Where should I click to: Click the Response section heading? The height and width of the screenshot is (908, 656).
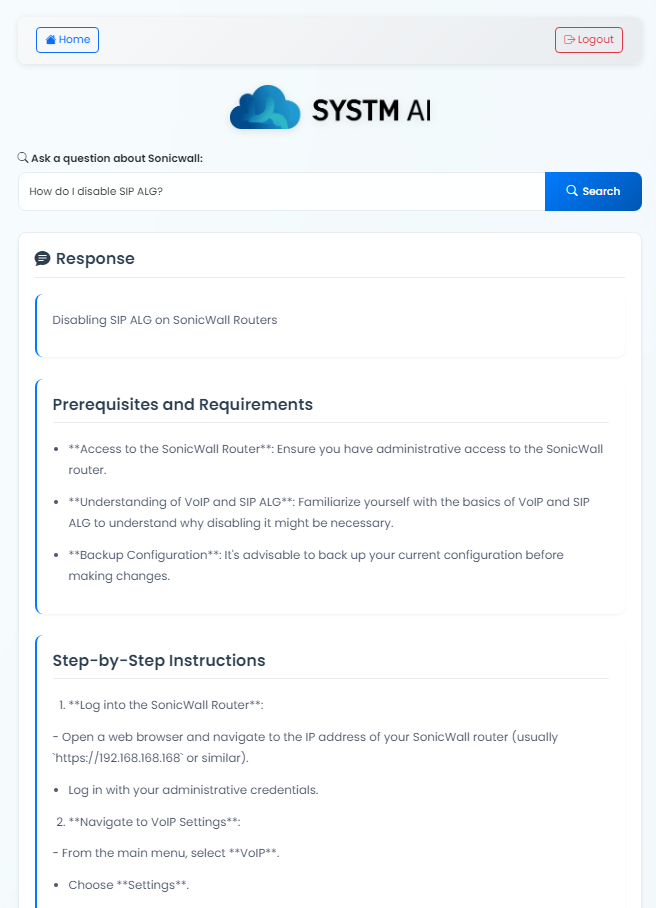click(x=95, y=259)
